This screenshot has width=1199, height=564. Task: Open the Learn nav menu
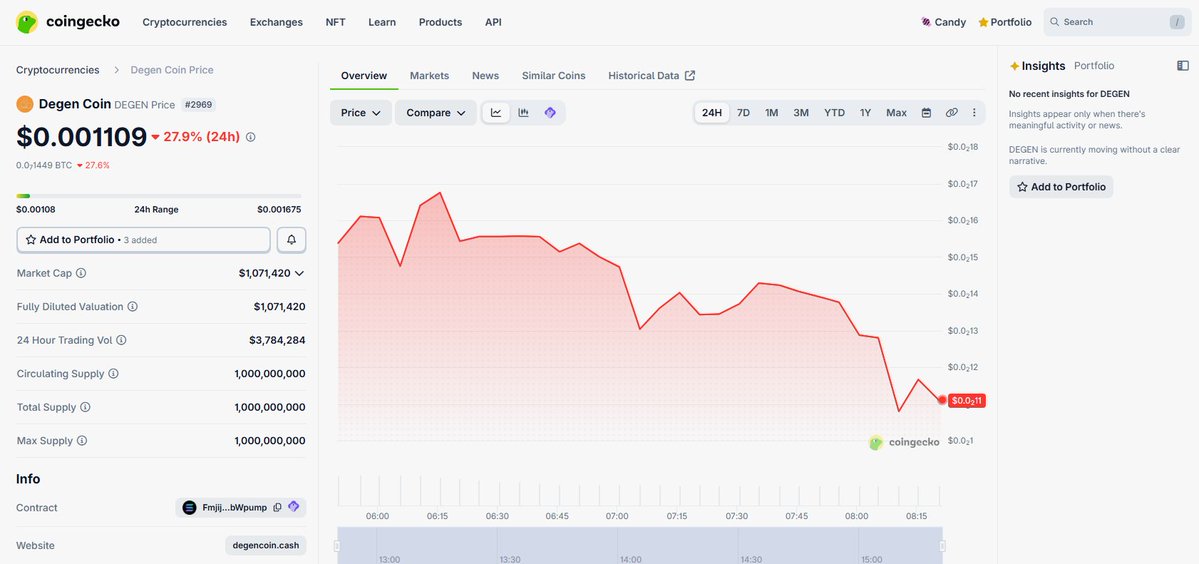click(x=382, y=22)
